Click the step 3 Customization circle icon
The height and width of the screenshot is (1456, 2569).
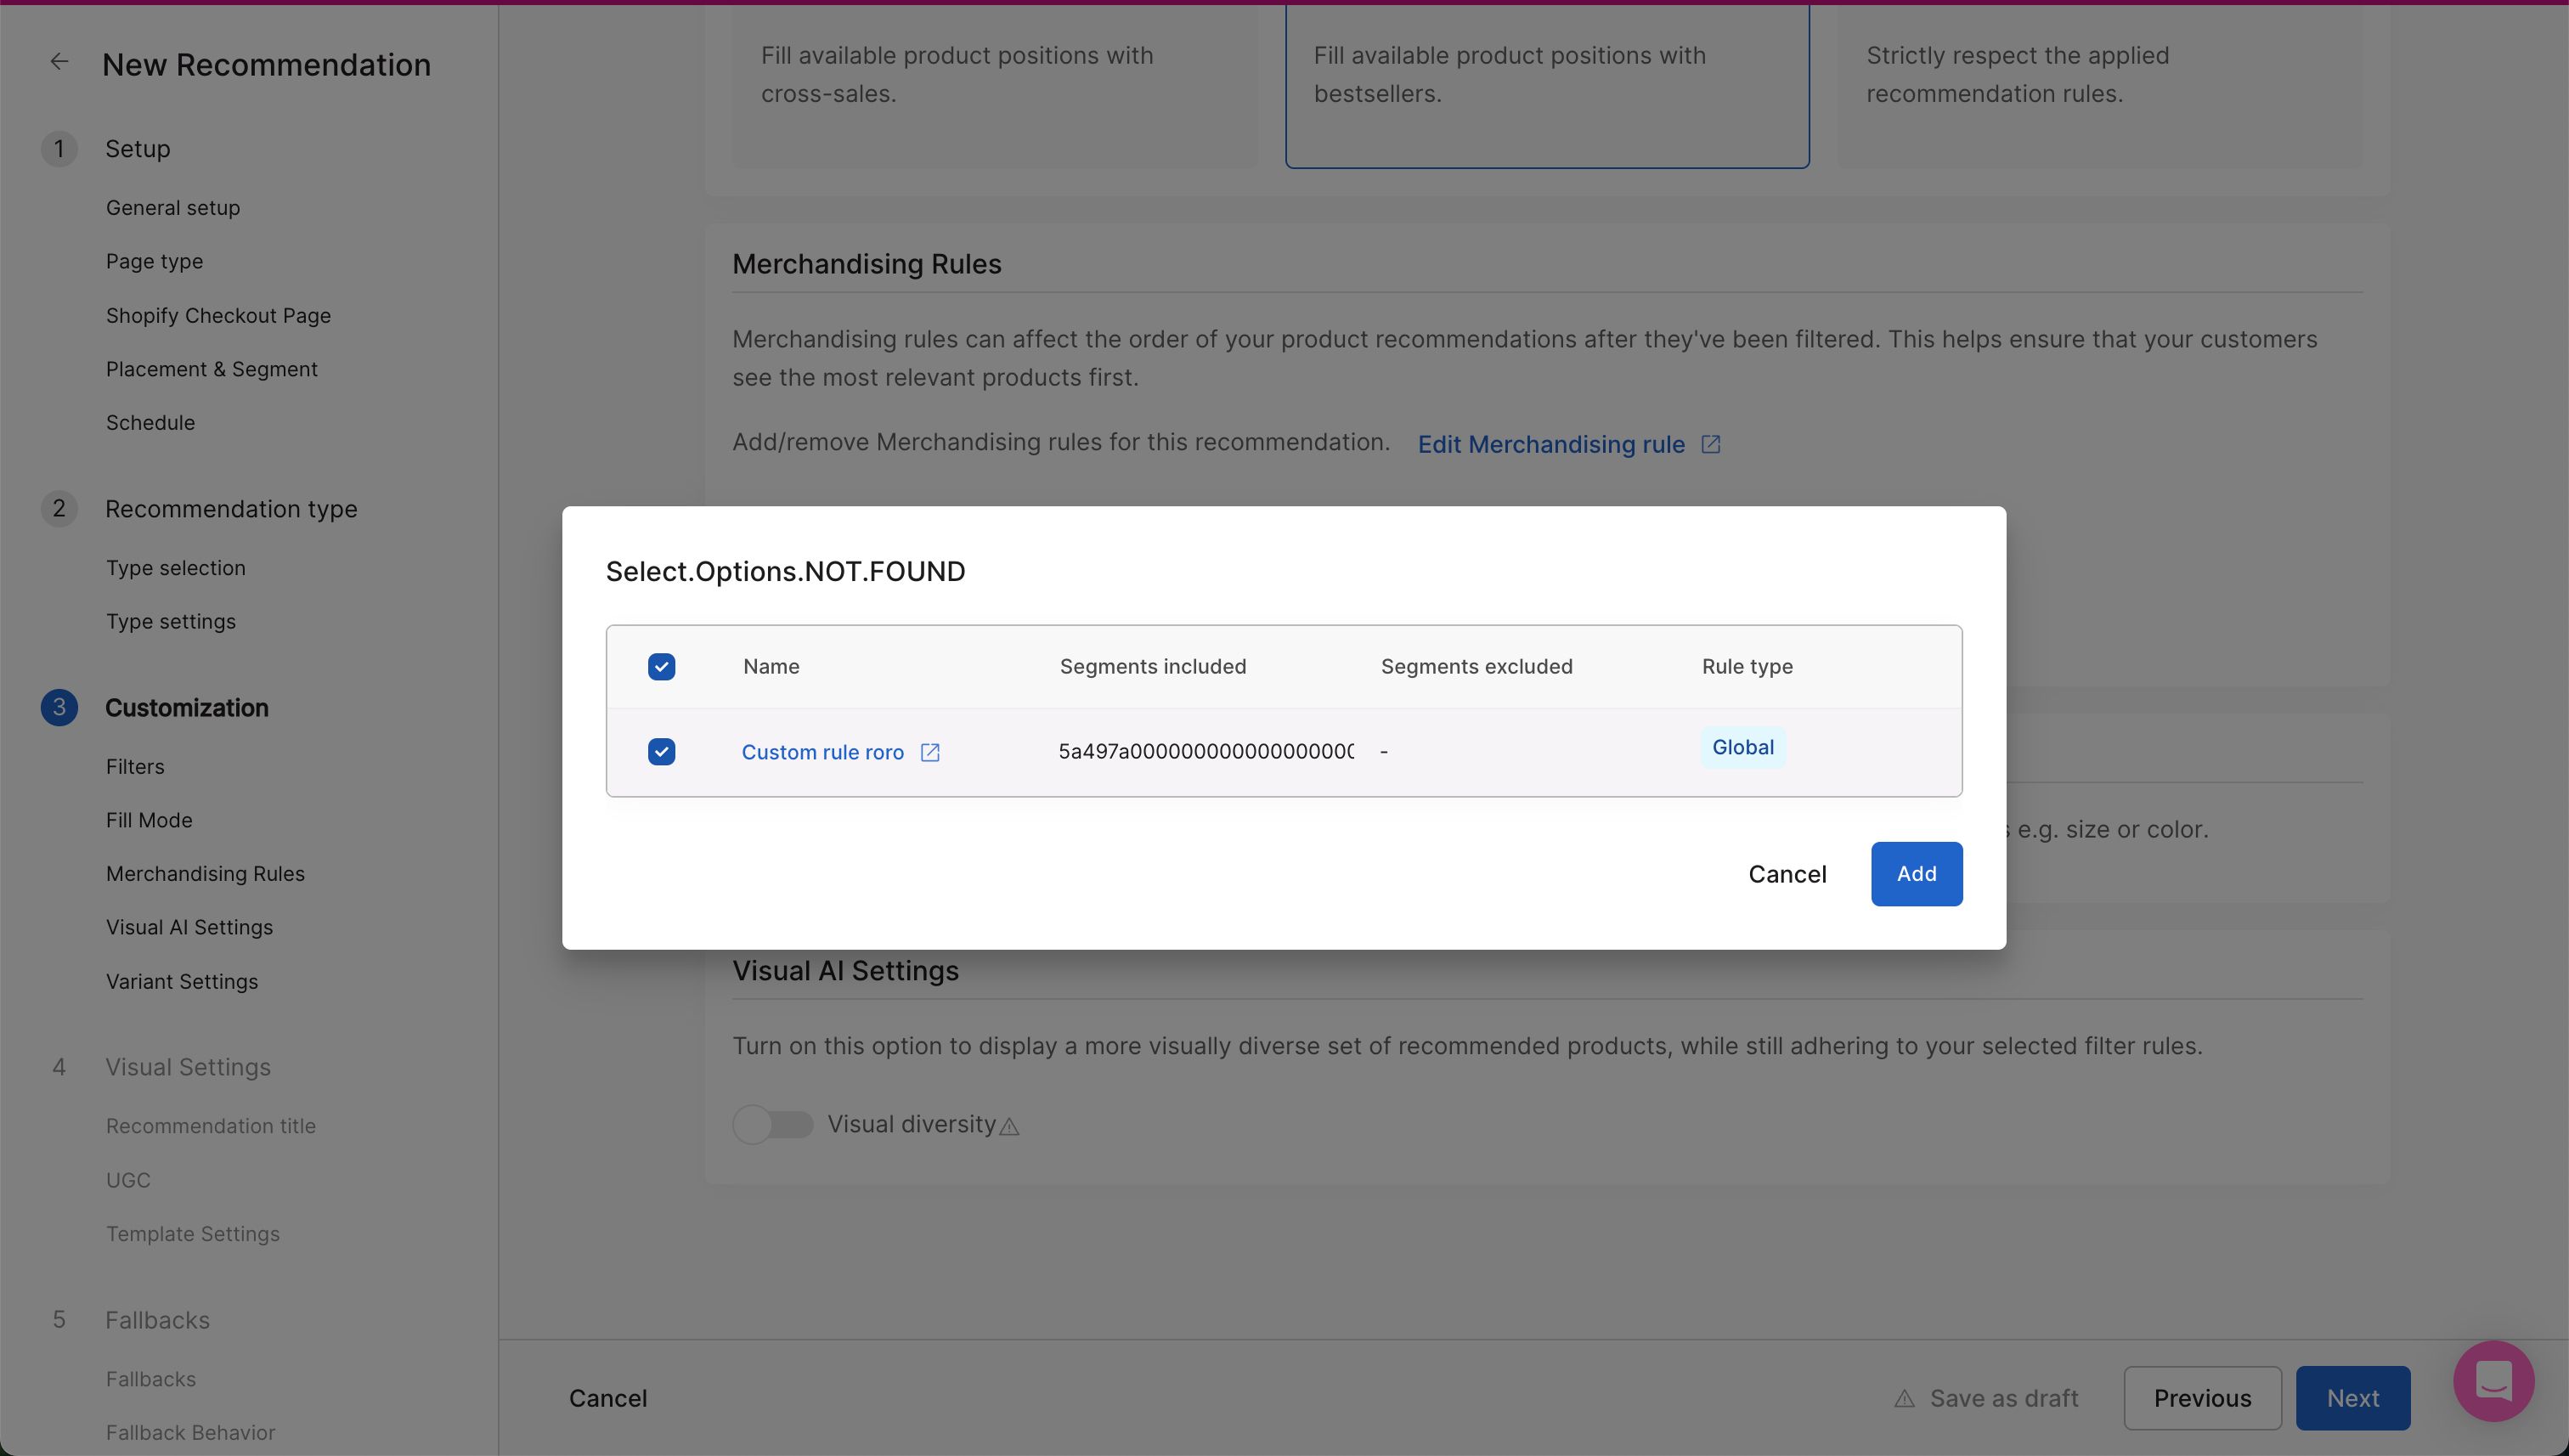pos(59,707)
